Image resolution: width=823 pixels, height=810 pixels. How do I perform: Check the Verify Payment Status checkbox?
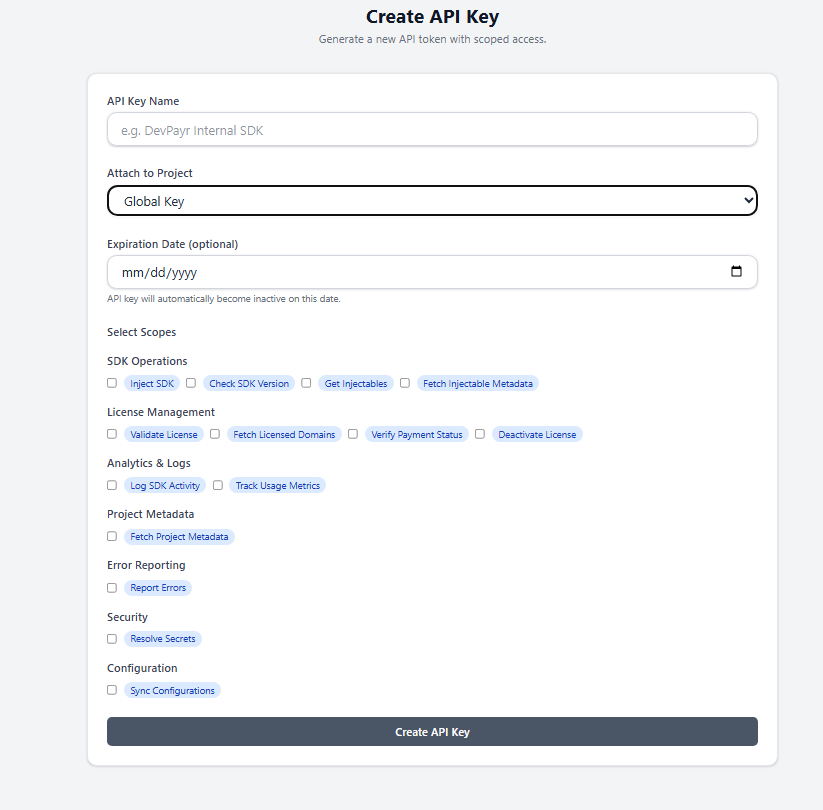(x=353, y=434)
